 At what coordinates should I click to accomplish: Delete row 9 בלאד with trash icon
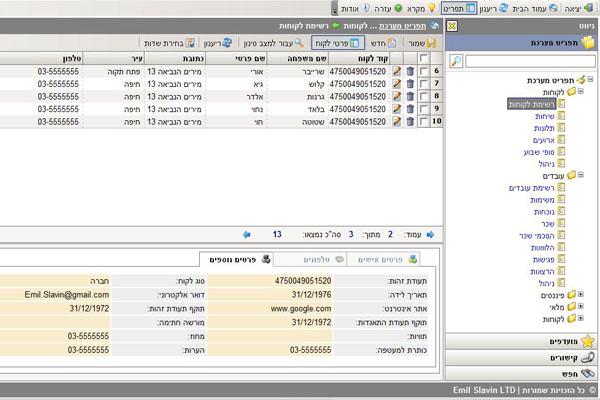410,109
